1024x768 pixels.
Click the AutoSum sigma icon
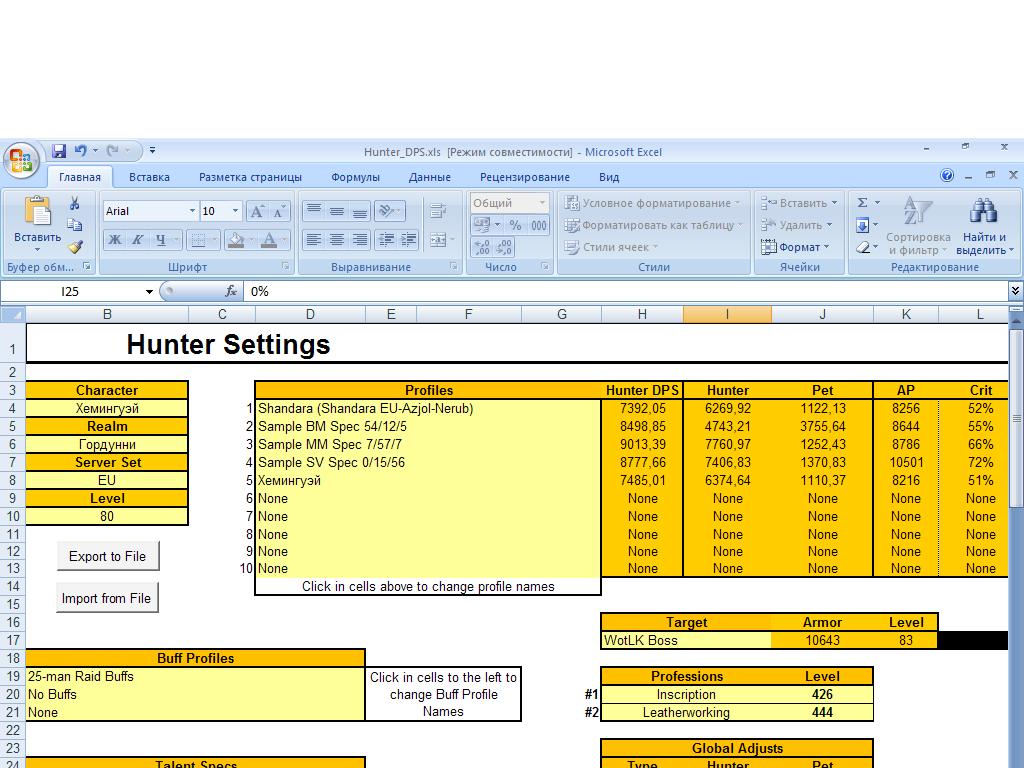[863, 203]
